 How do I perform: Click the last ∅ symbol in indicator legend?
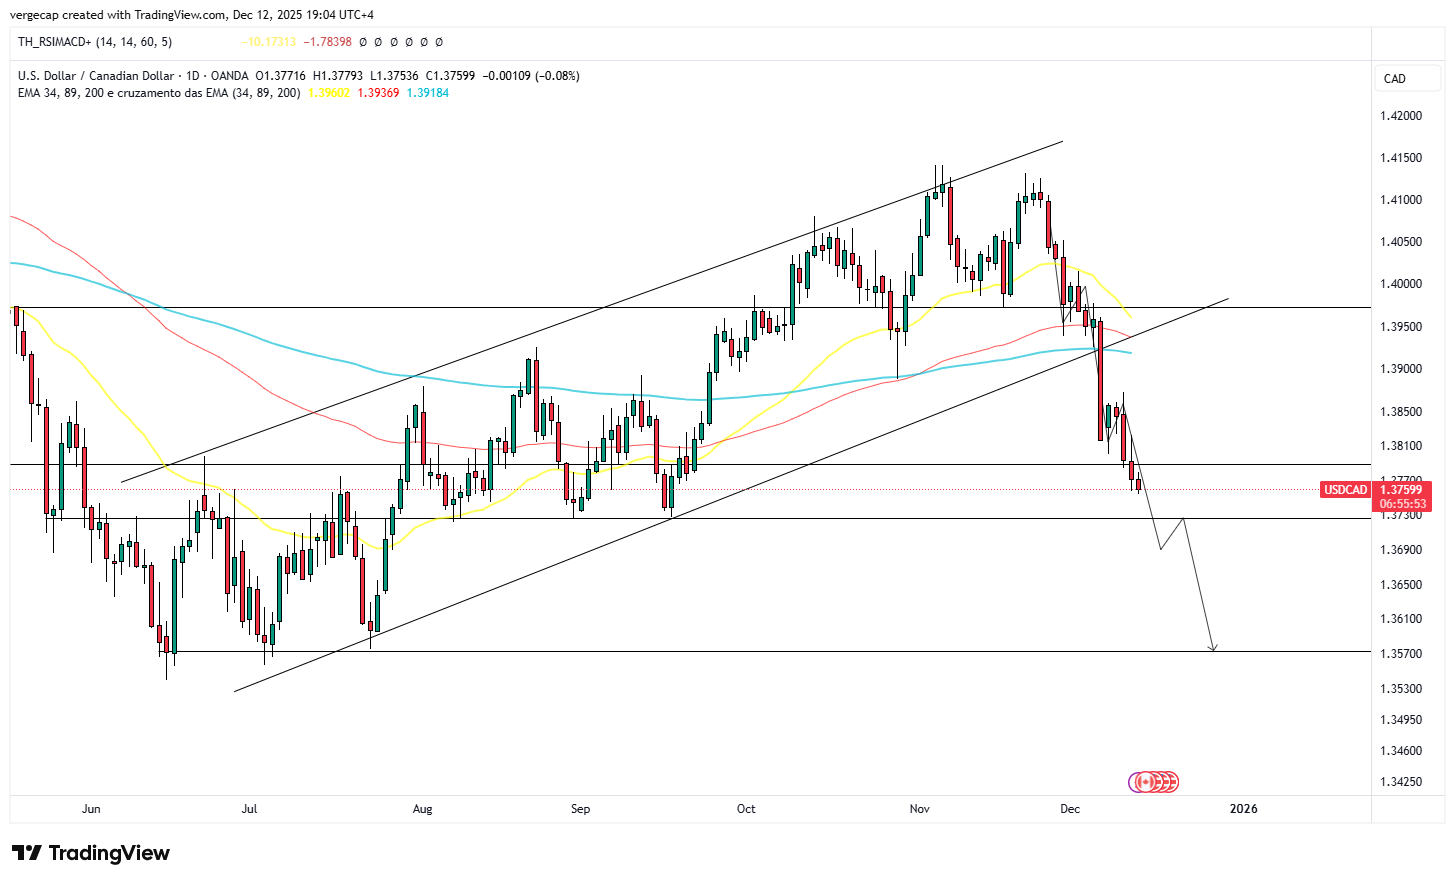pos(439,42)
